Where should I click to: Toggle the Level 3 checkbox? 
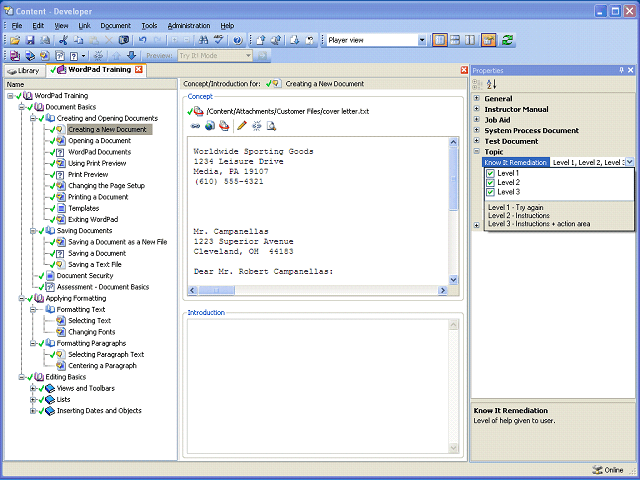pos(490,192)
